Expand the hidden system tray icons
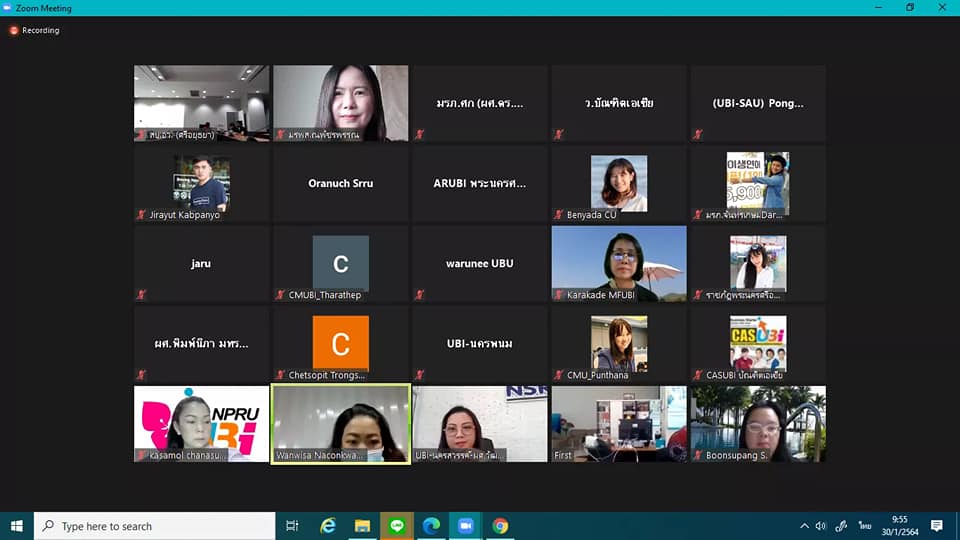Image resolution: width=960 pixels, height=540 pixels. coord(803,526)
